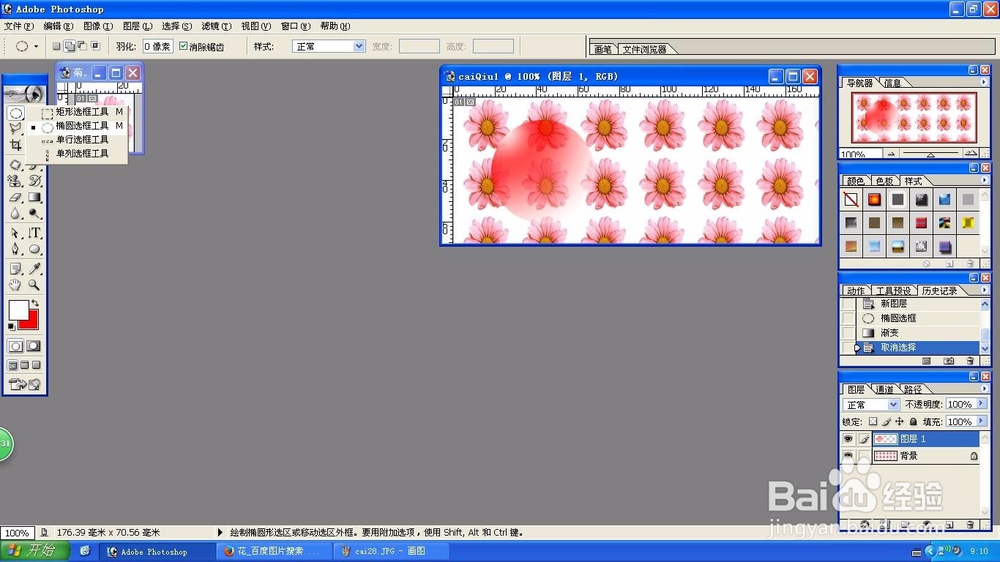
Task: Select the Path Selection arrow tool
Action: click(15, 233)
